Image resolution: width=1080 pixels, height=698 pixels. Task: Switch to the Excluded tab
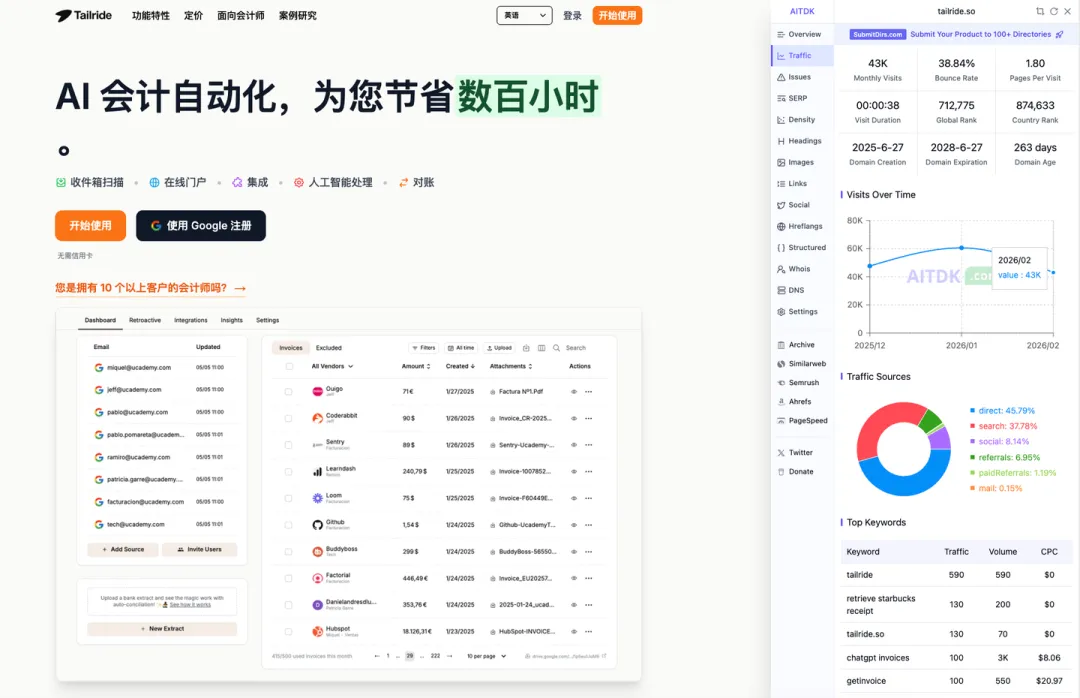tap(329, 348)
